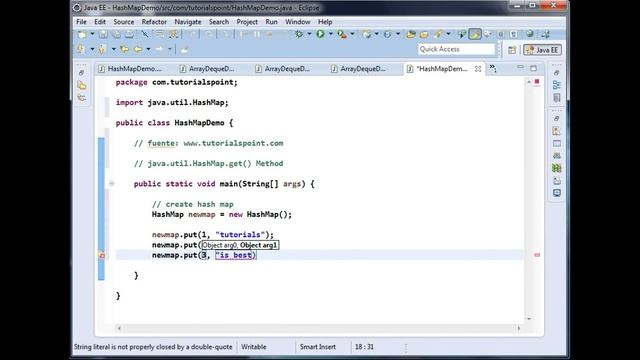Click the bottom icon in right sidebar

556,193
